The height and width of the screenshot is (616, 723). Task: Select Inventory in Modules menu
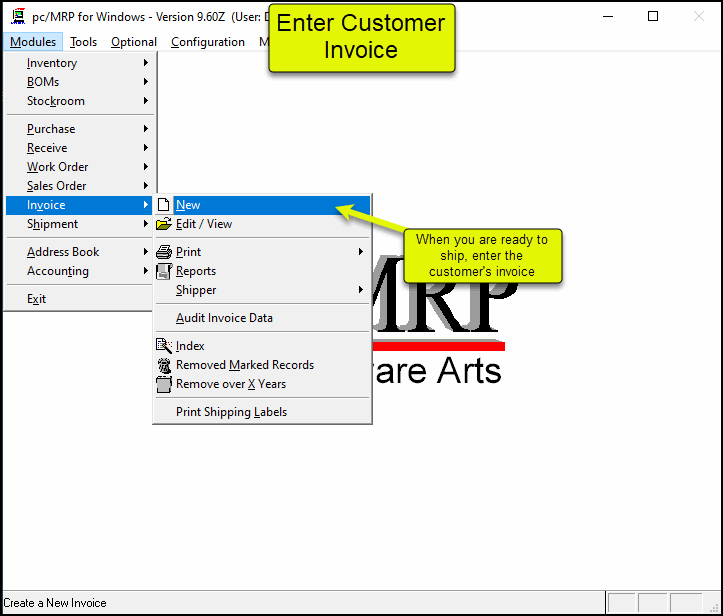click(x=79, y=63)
